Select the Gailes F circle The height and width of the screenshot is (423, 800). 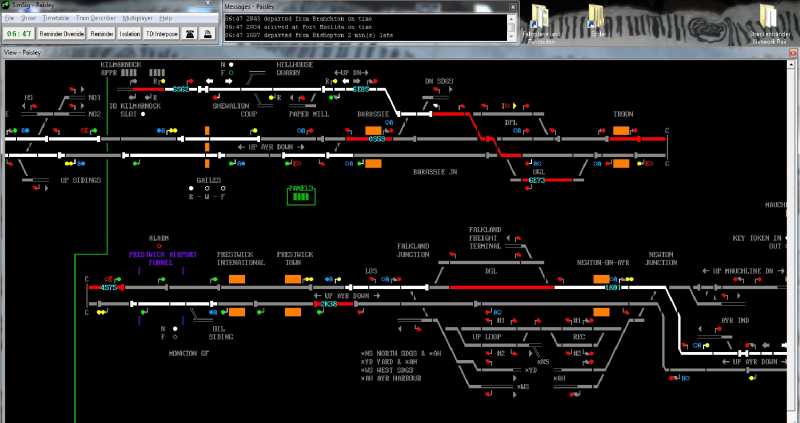pyautogui.click(x=223, y=188)
